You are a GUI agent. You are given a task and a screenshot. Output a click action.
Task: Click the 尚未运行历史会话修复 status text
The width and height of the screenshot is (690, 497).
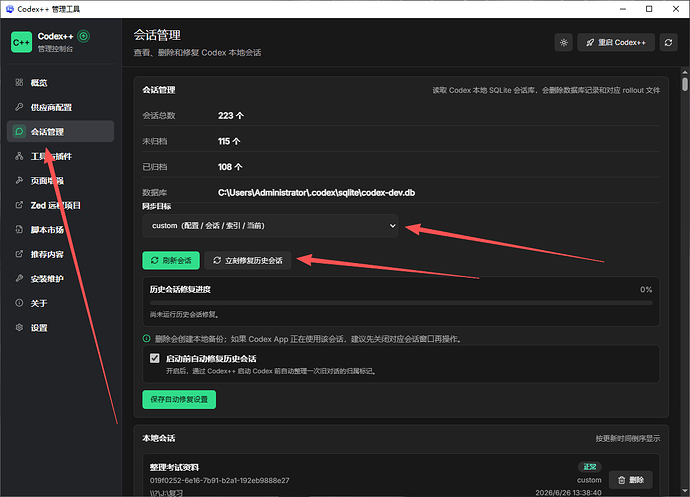[x=184, y=314]
